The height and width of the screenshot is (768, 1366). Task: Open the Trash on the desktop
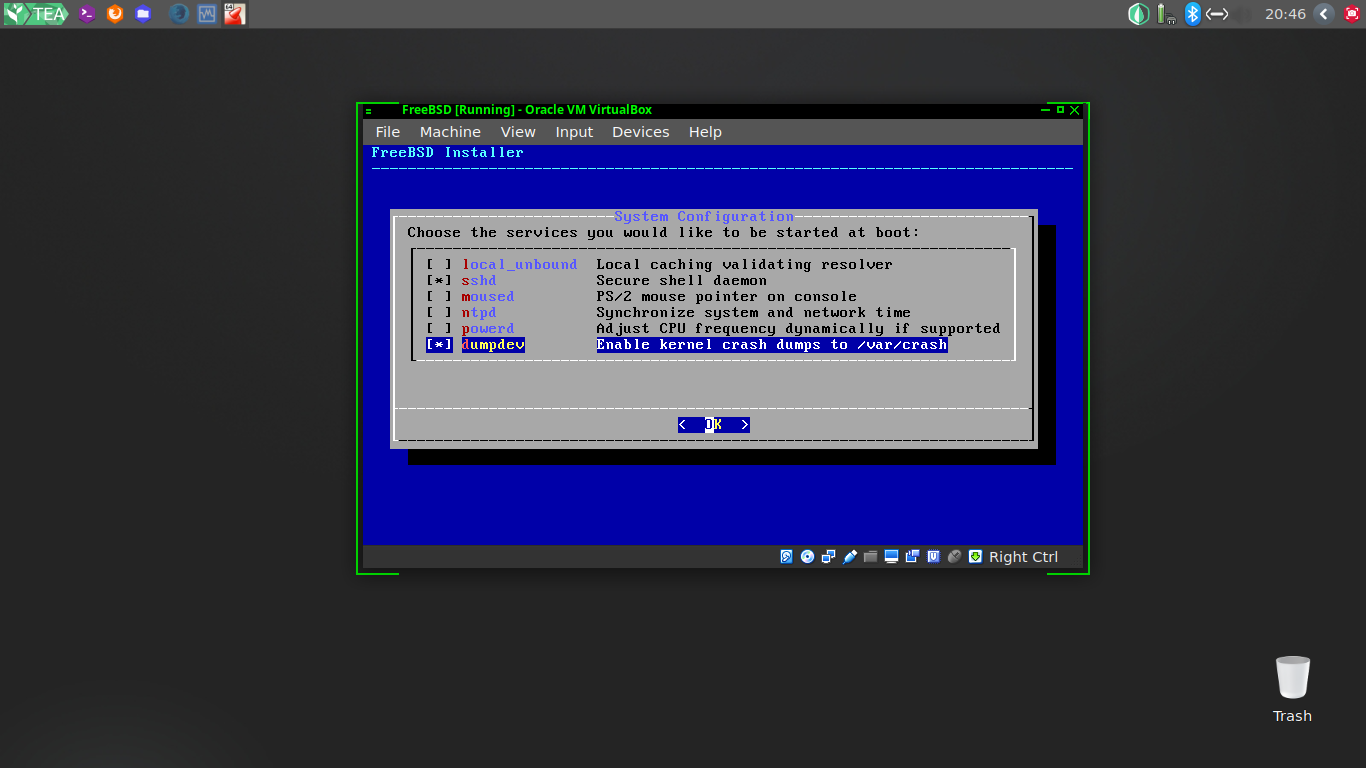click(x=1292, y=689)
